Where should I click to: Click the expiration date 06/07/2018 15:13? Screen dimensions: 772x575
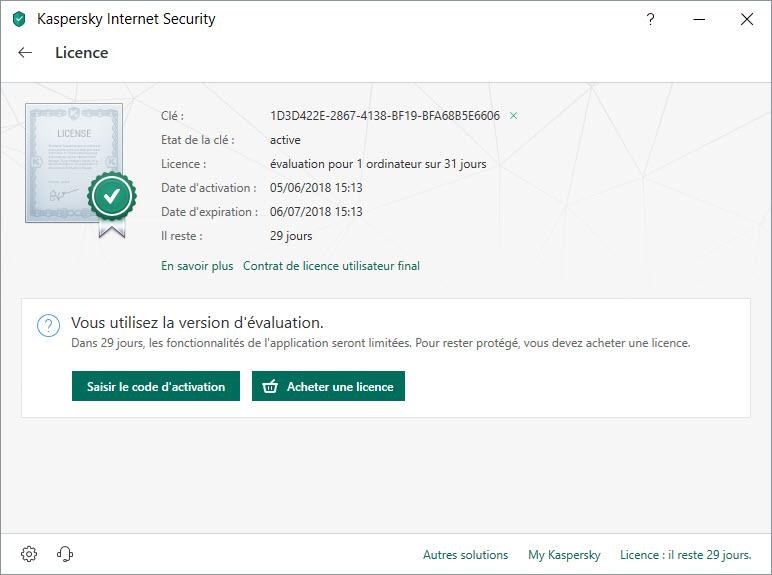pyautogui.click(x=316, y=212)
